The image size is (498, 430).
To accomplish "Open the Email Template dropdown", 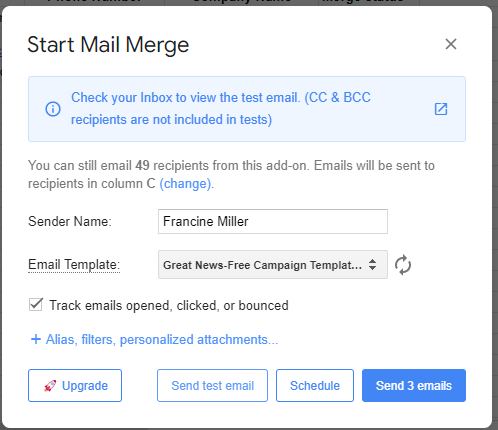I will click(x=273, y=265).
